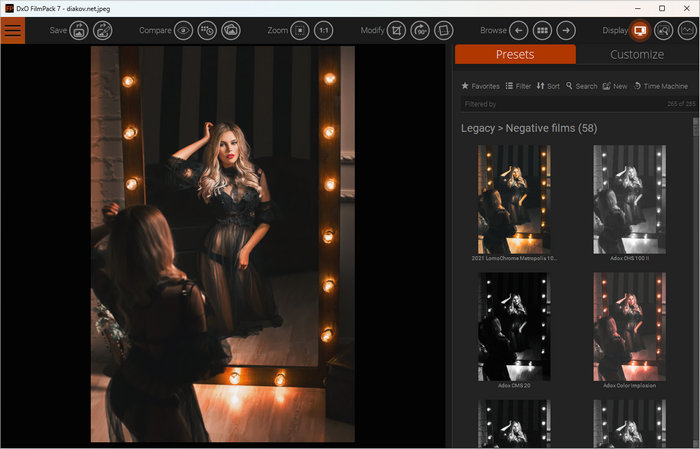700x449 pixels.
Task: Toggle the Compare eye preview
Action: (x=183, y=30)
